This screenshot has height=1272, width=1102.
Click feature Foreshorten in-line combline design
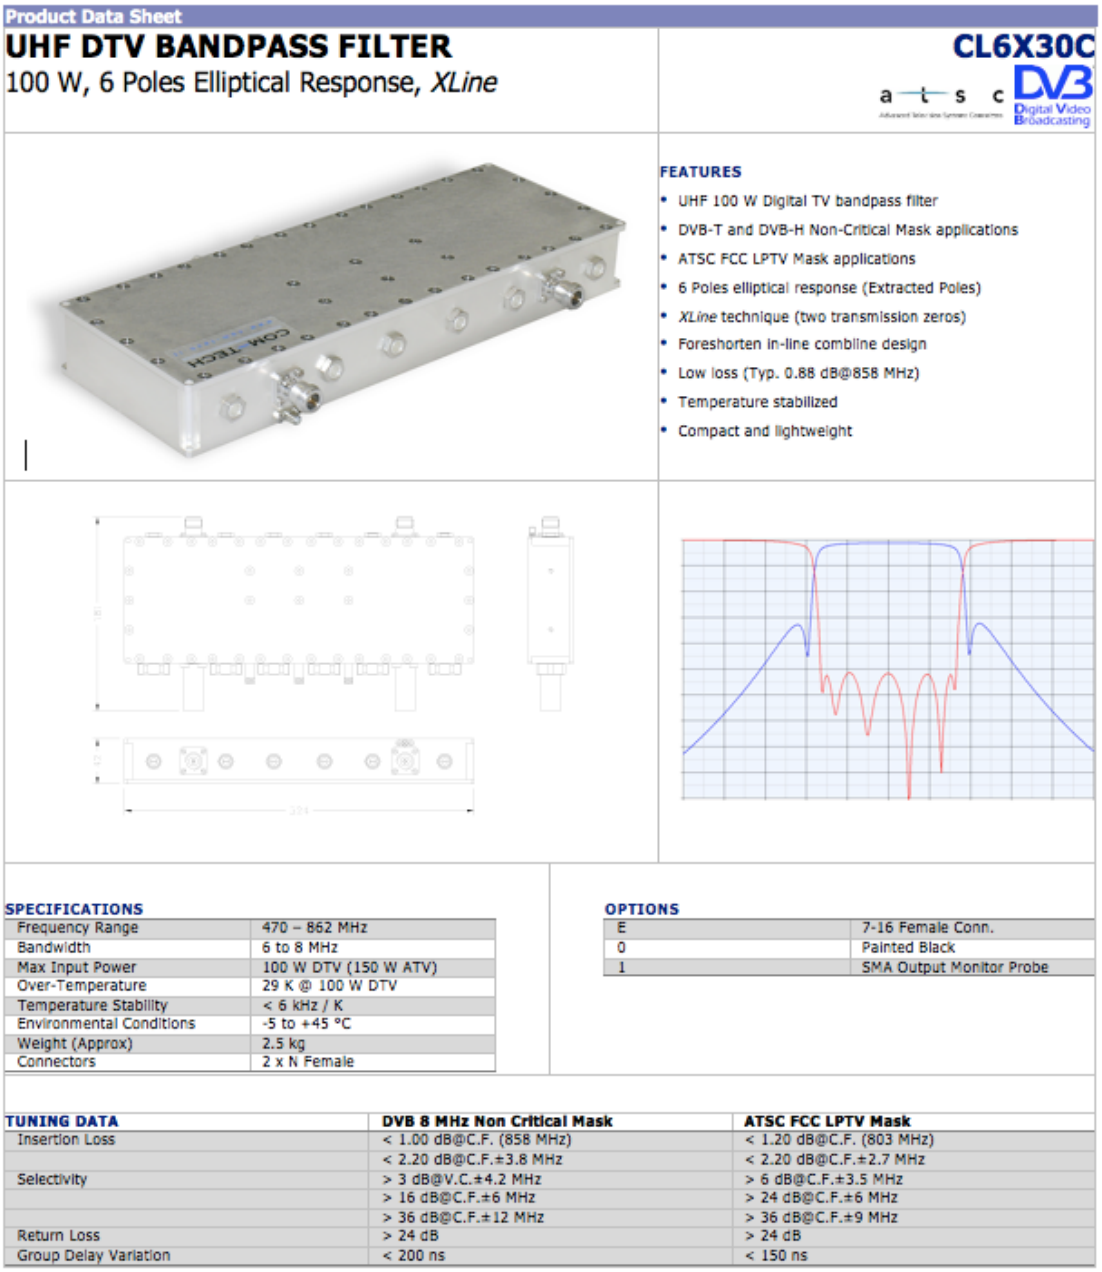coord(802,344)
